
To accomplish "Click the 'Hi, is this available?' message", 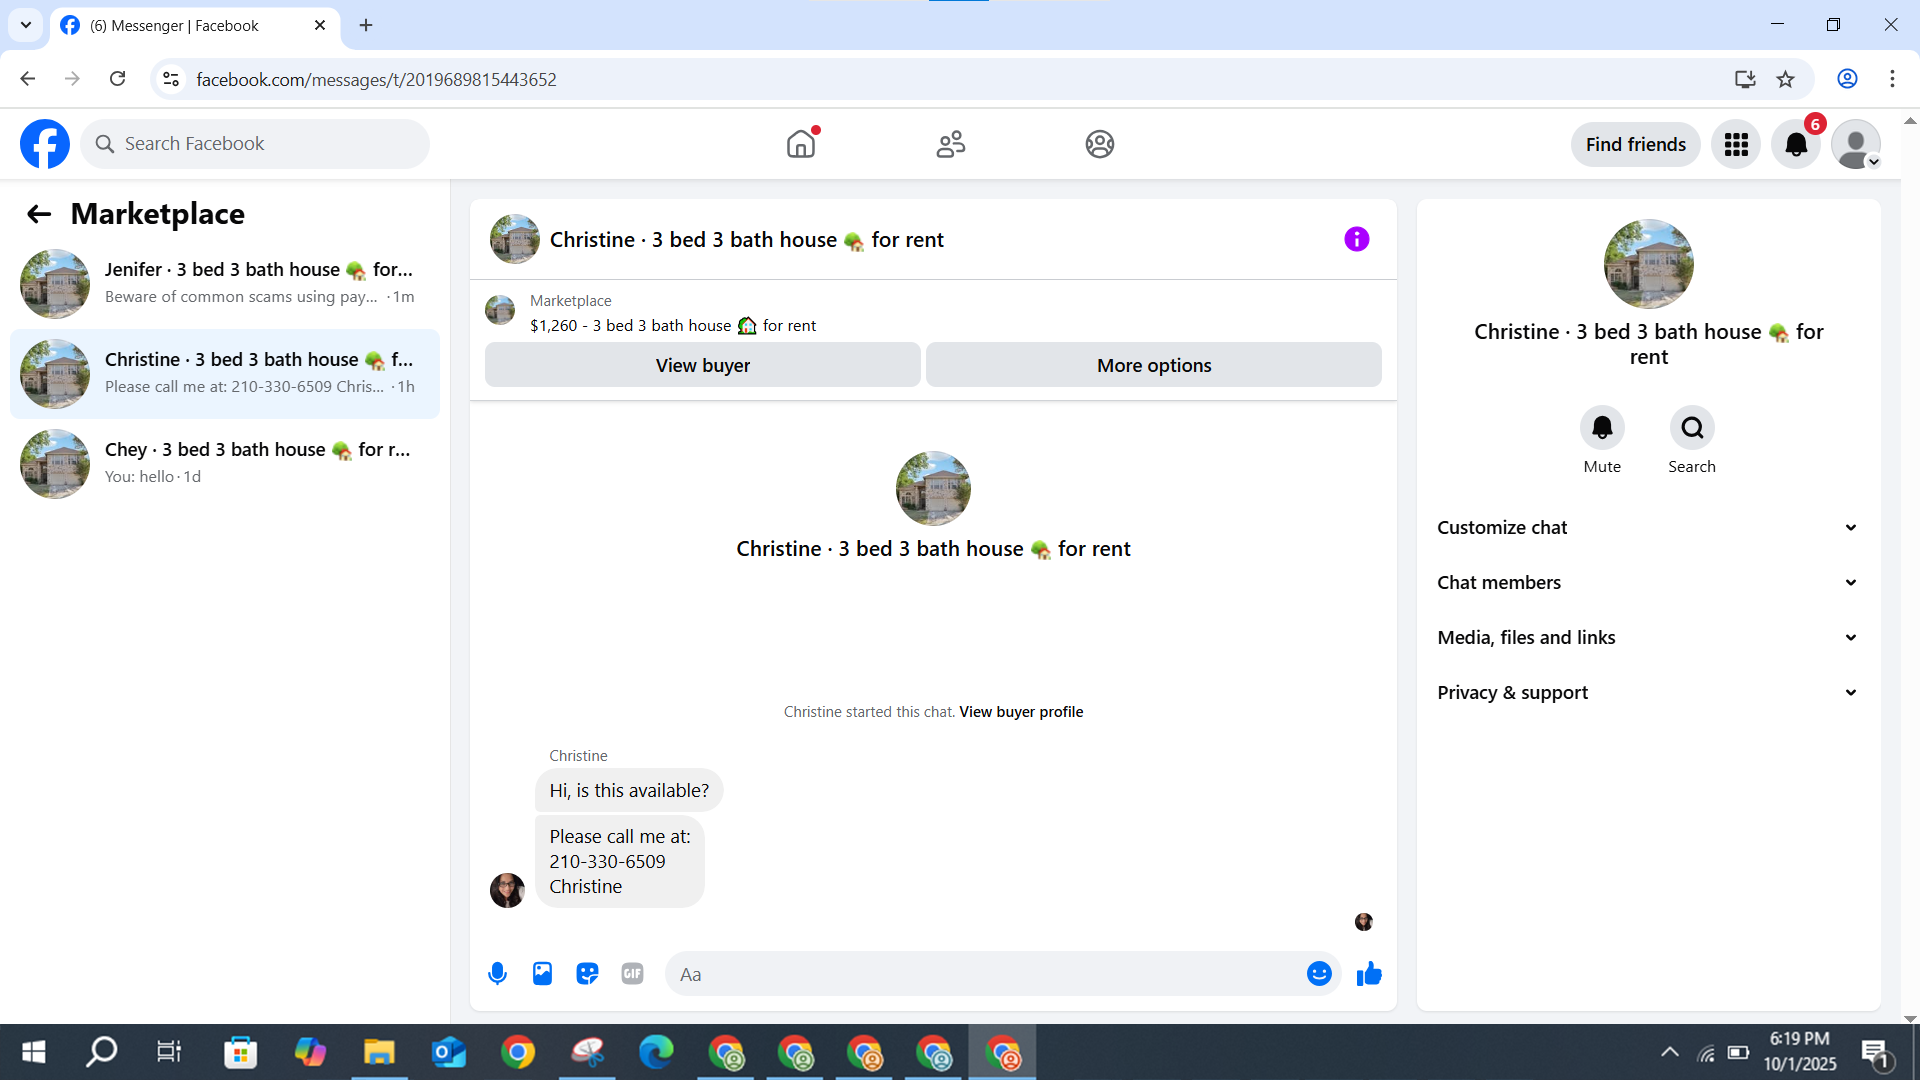I will pos(629,791).
